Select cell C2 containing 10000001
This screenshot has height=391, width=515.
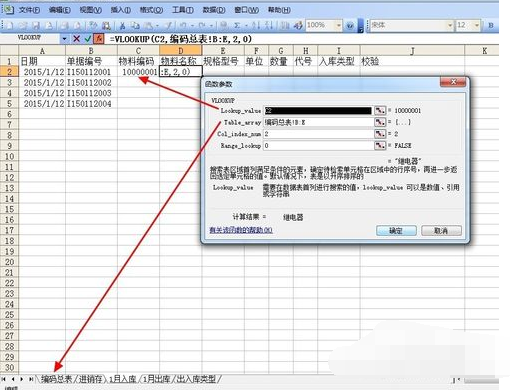coord(138,72)
